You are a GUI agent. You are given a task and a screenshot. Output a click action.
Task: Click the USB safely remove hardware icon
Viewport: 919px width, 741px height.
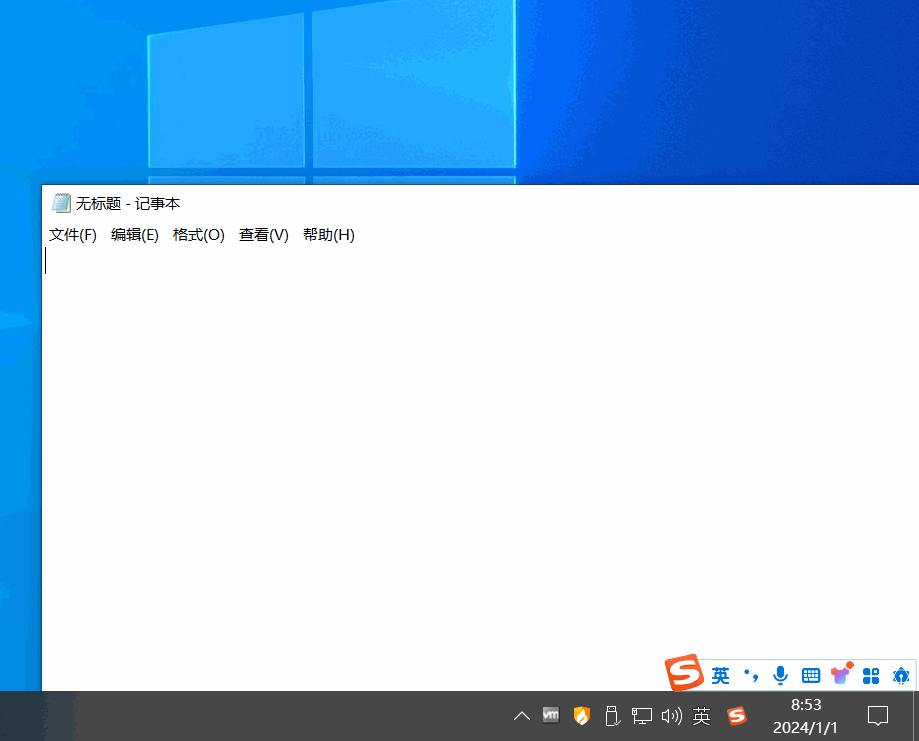point(612,716)
